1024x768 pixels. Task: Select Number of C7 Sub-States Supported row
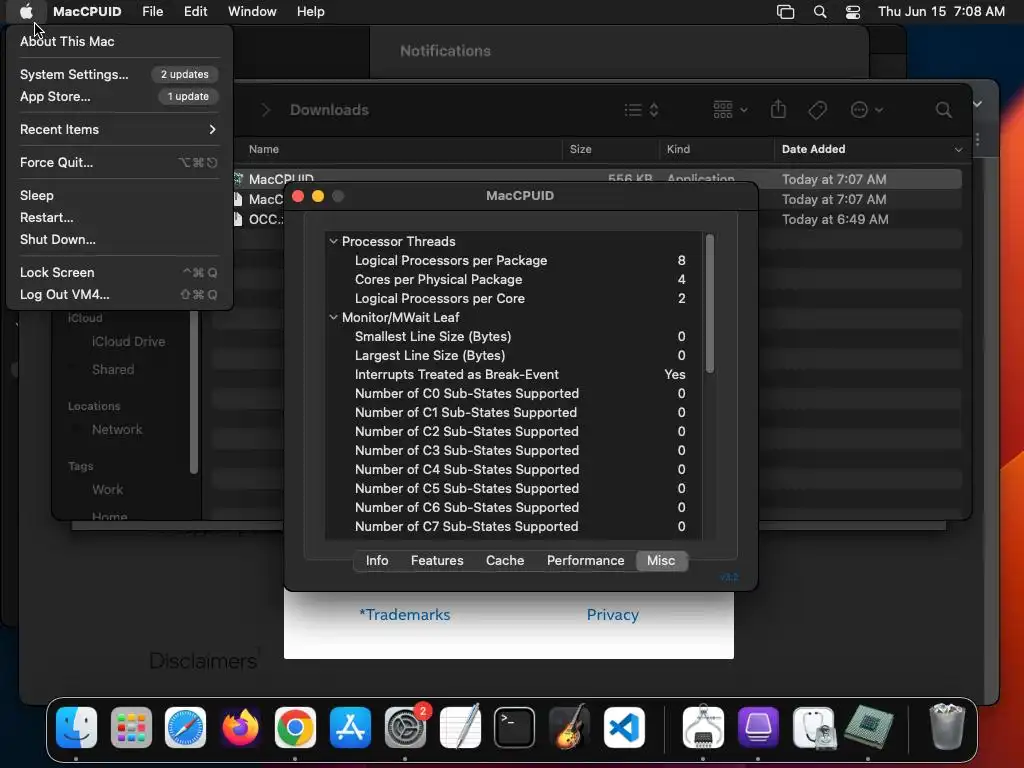(x=514, y=526)
